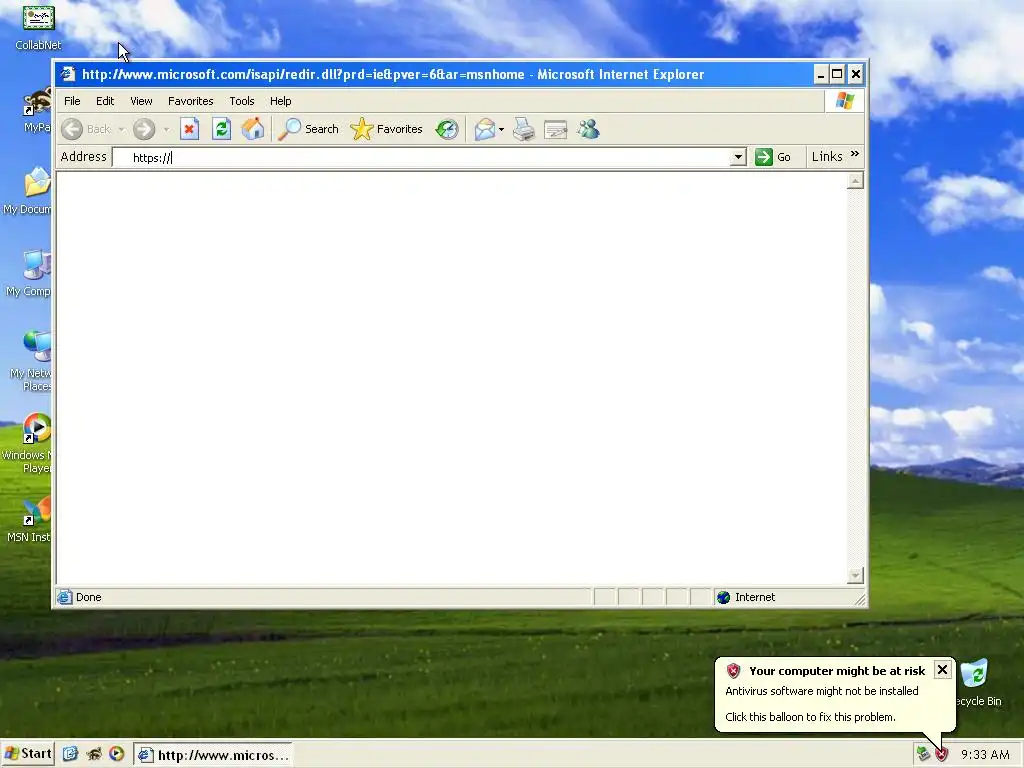Minimize the Internet Explorer window
This screenshot has width=1024, height=768.
click(x=821, y=74)
